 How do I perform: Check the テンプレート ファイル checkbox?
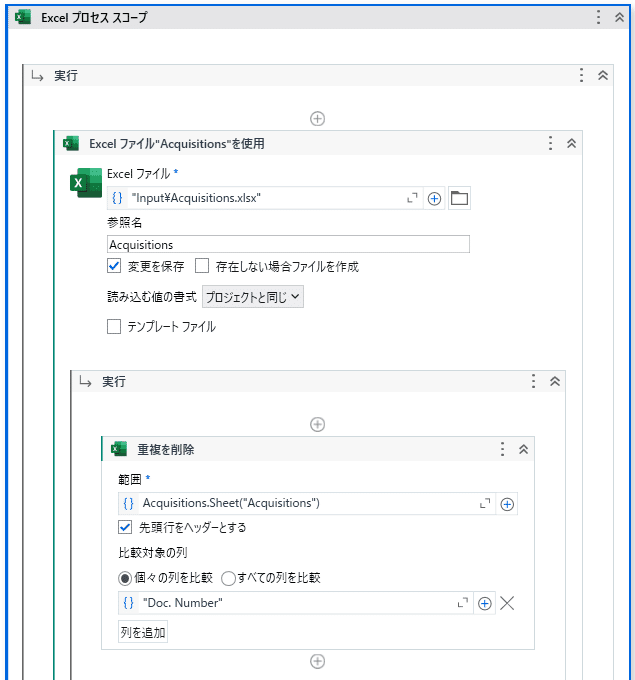114,327
